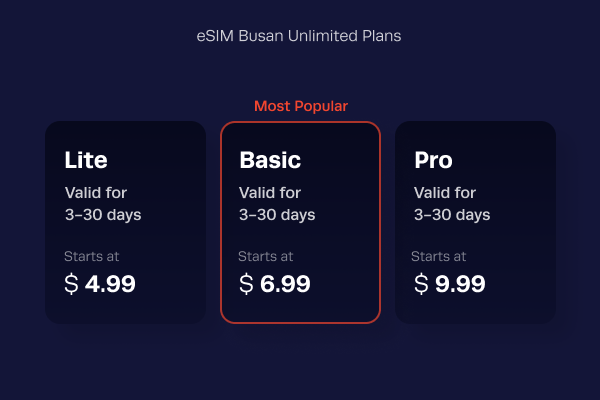
Task: Click Starts at label in Pro card
Action: point(441,257)
